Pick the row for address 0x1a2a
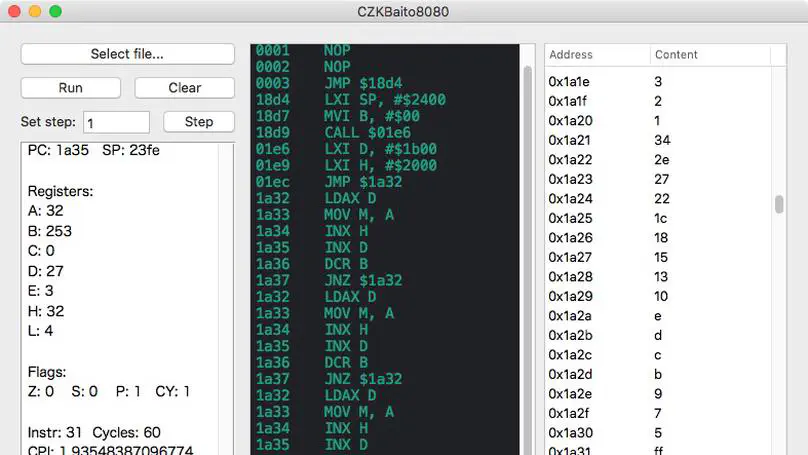This screenshot has height=455, width=808. tap(660, 316)
